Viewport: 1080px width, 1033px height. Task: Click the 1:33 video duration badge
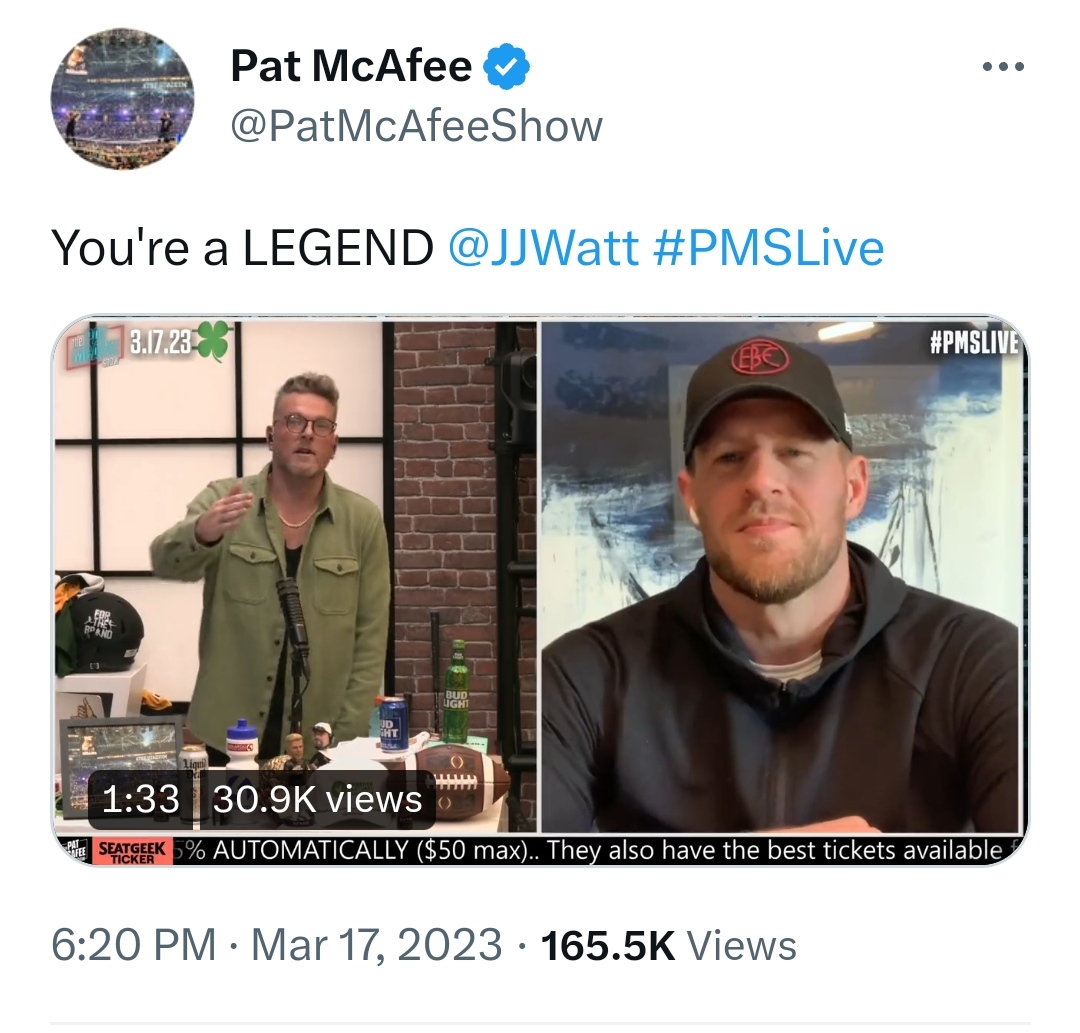click(x=141, y=799)
